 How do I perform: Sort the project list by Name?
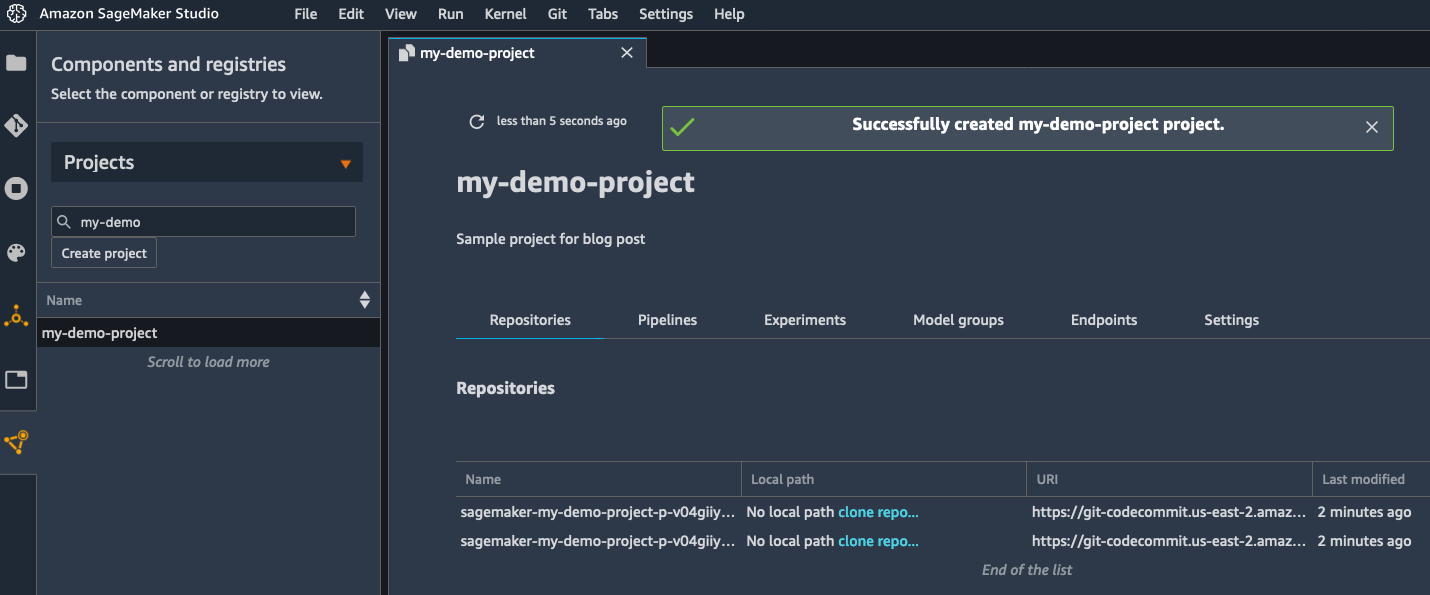pyautogui.click(x=364, y=300)
